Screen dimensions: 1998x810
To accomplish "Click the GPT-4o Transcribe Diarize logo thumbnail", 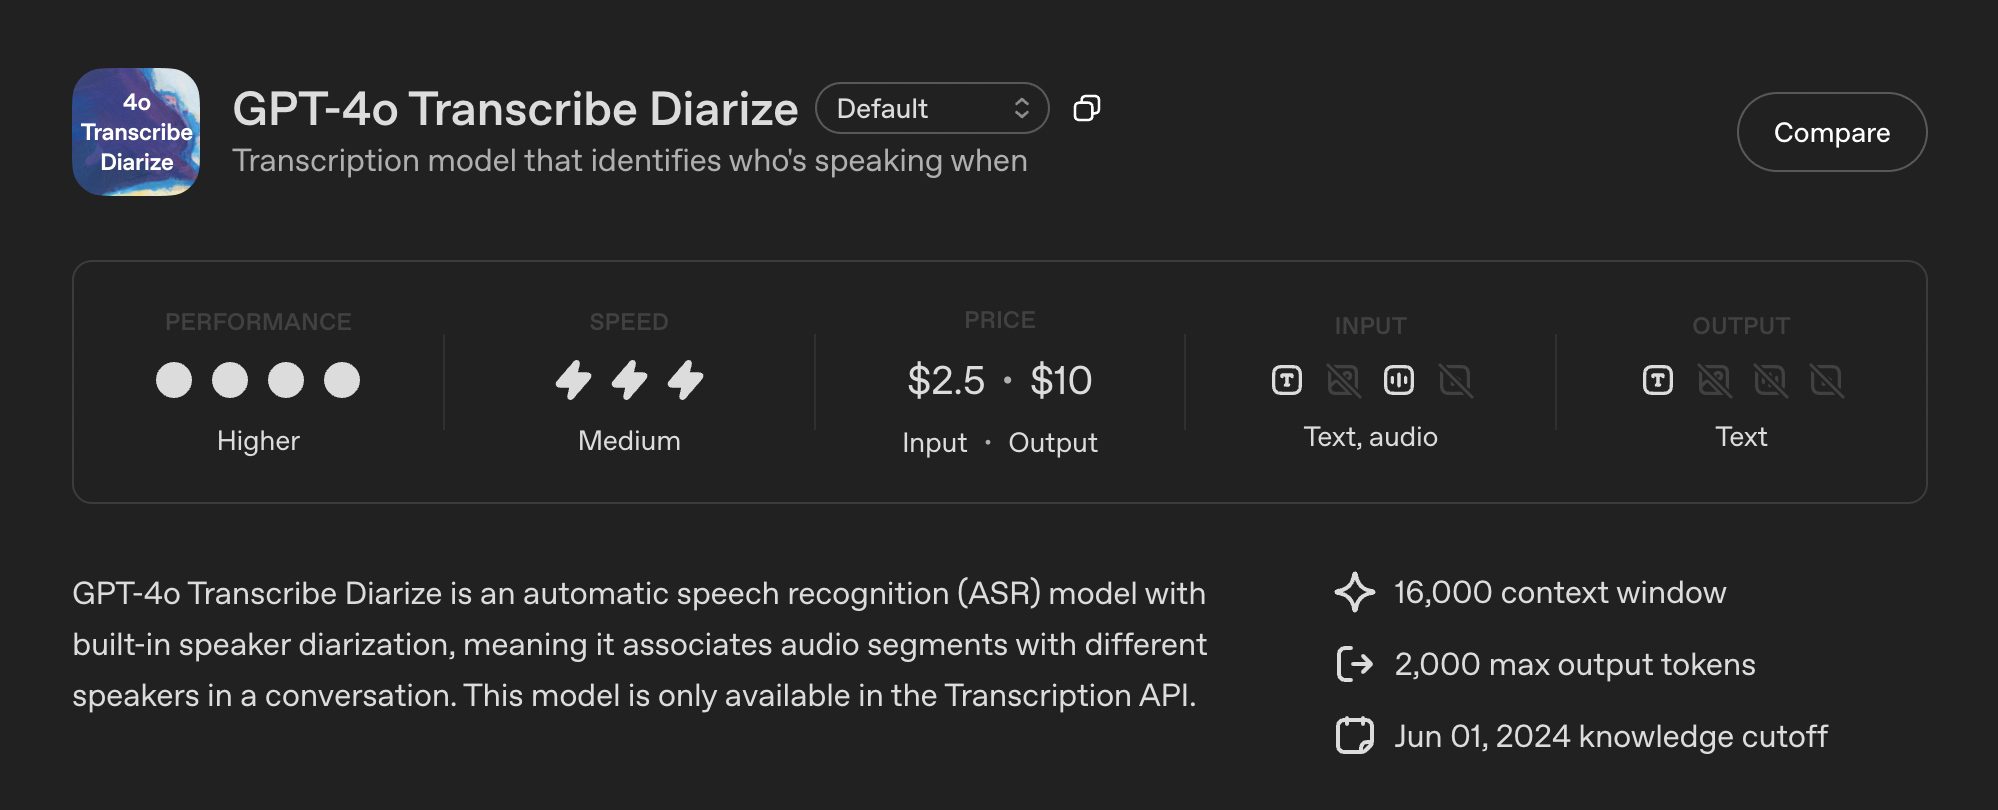I will (135, 131).
